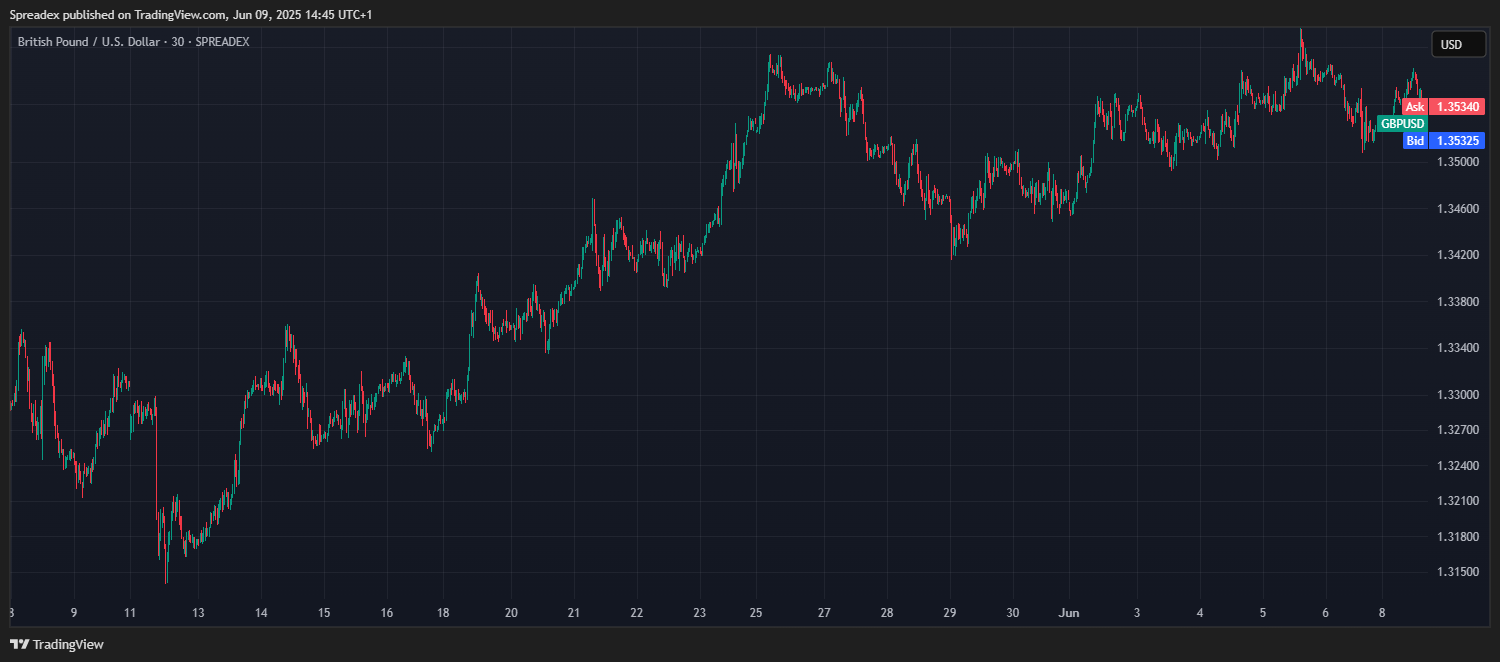Click the 1.35000 price axis label
1500x662 pixels.
click(x=1457, y=162)
